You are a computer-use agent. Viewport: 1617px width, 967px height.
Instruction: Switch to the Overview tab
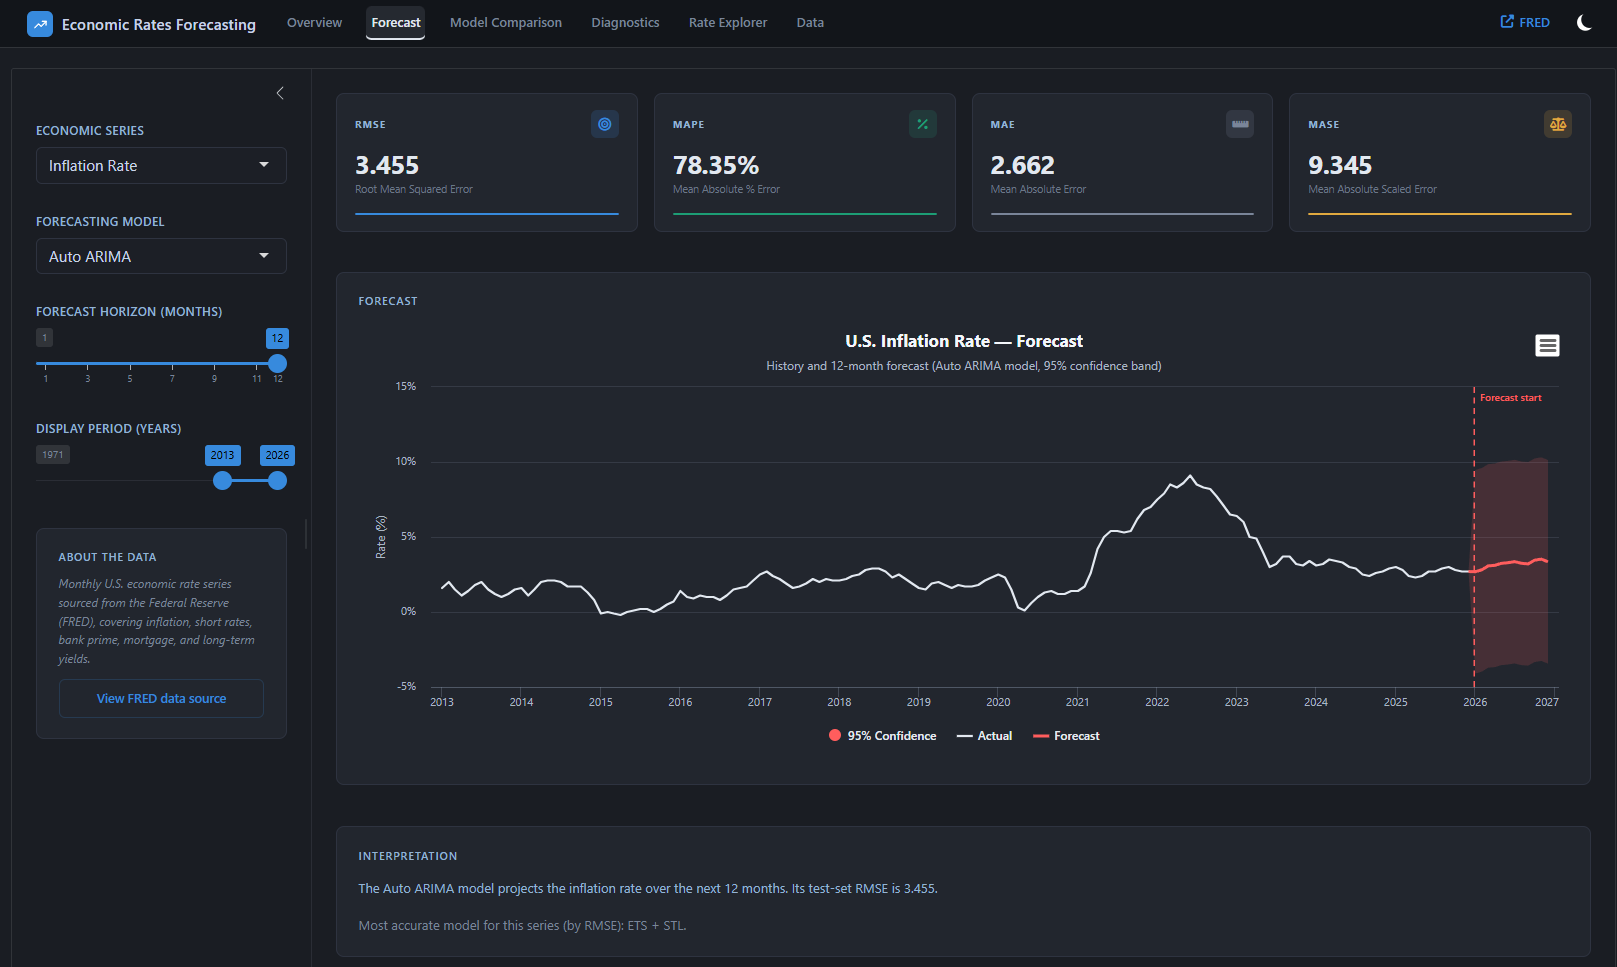314,22
